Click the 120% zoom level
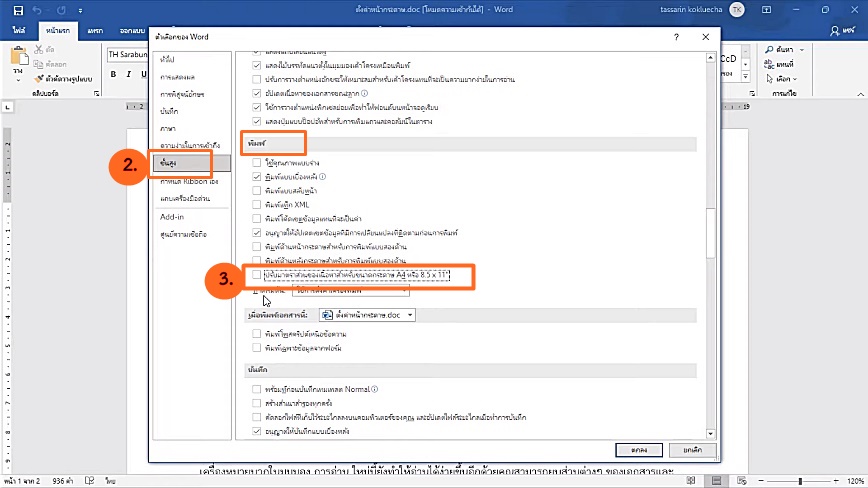 point(855,481)
